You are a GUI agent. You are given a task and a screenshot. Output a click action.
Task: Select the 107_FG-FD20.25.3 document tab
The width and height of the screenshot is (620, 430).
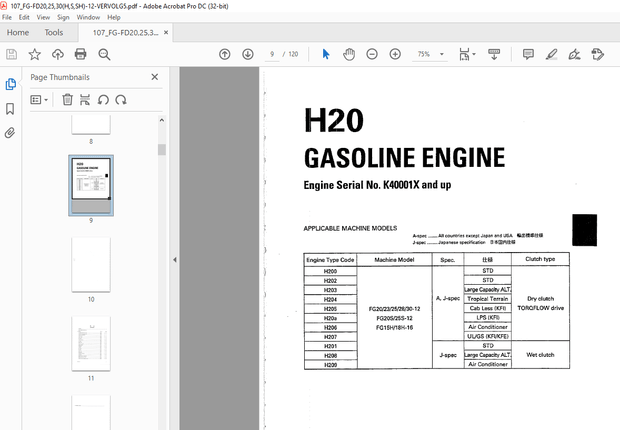tap(125, 32)
